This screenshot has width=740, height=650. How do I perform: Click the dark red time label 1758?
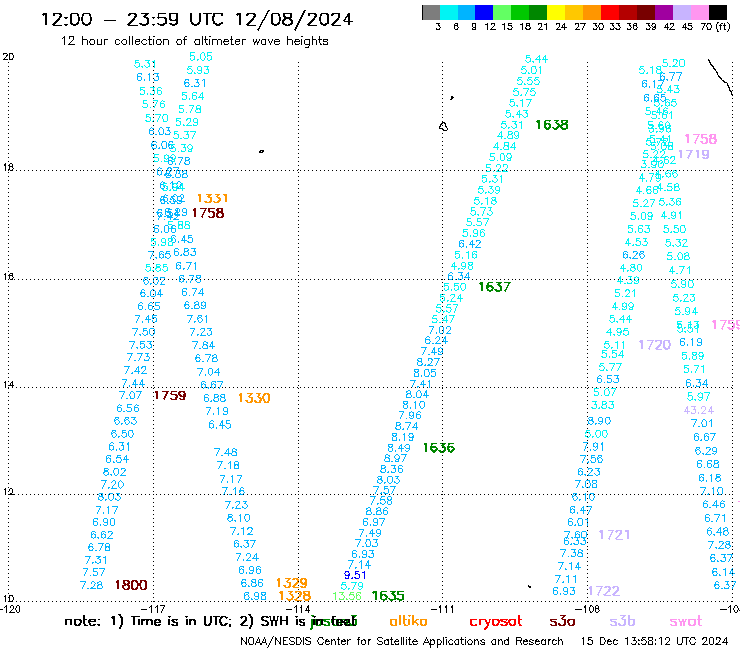pyautogui.click(x=208, y=213)
